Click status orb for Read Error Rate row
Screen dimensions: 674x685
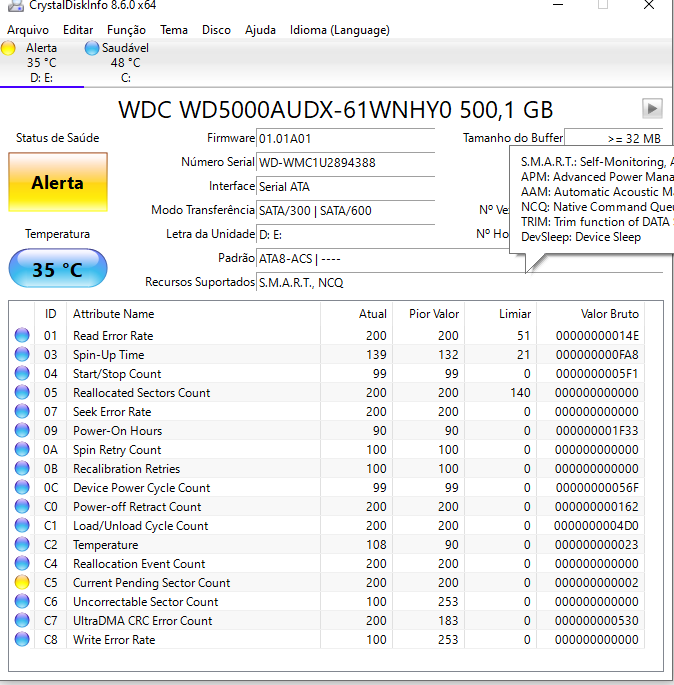(22, 335)
